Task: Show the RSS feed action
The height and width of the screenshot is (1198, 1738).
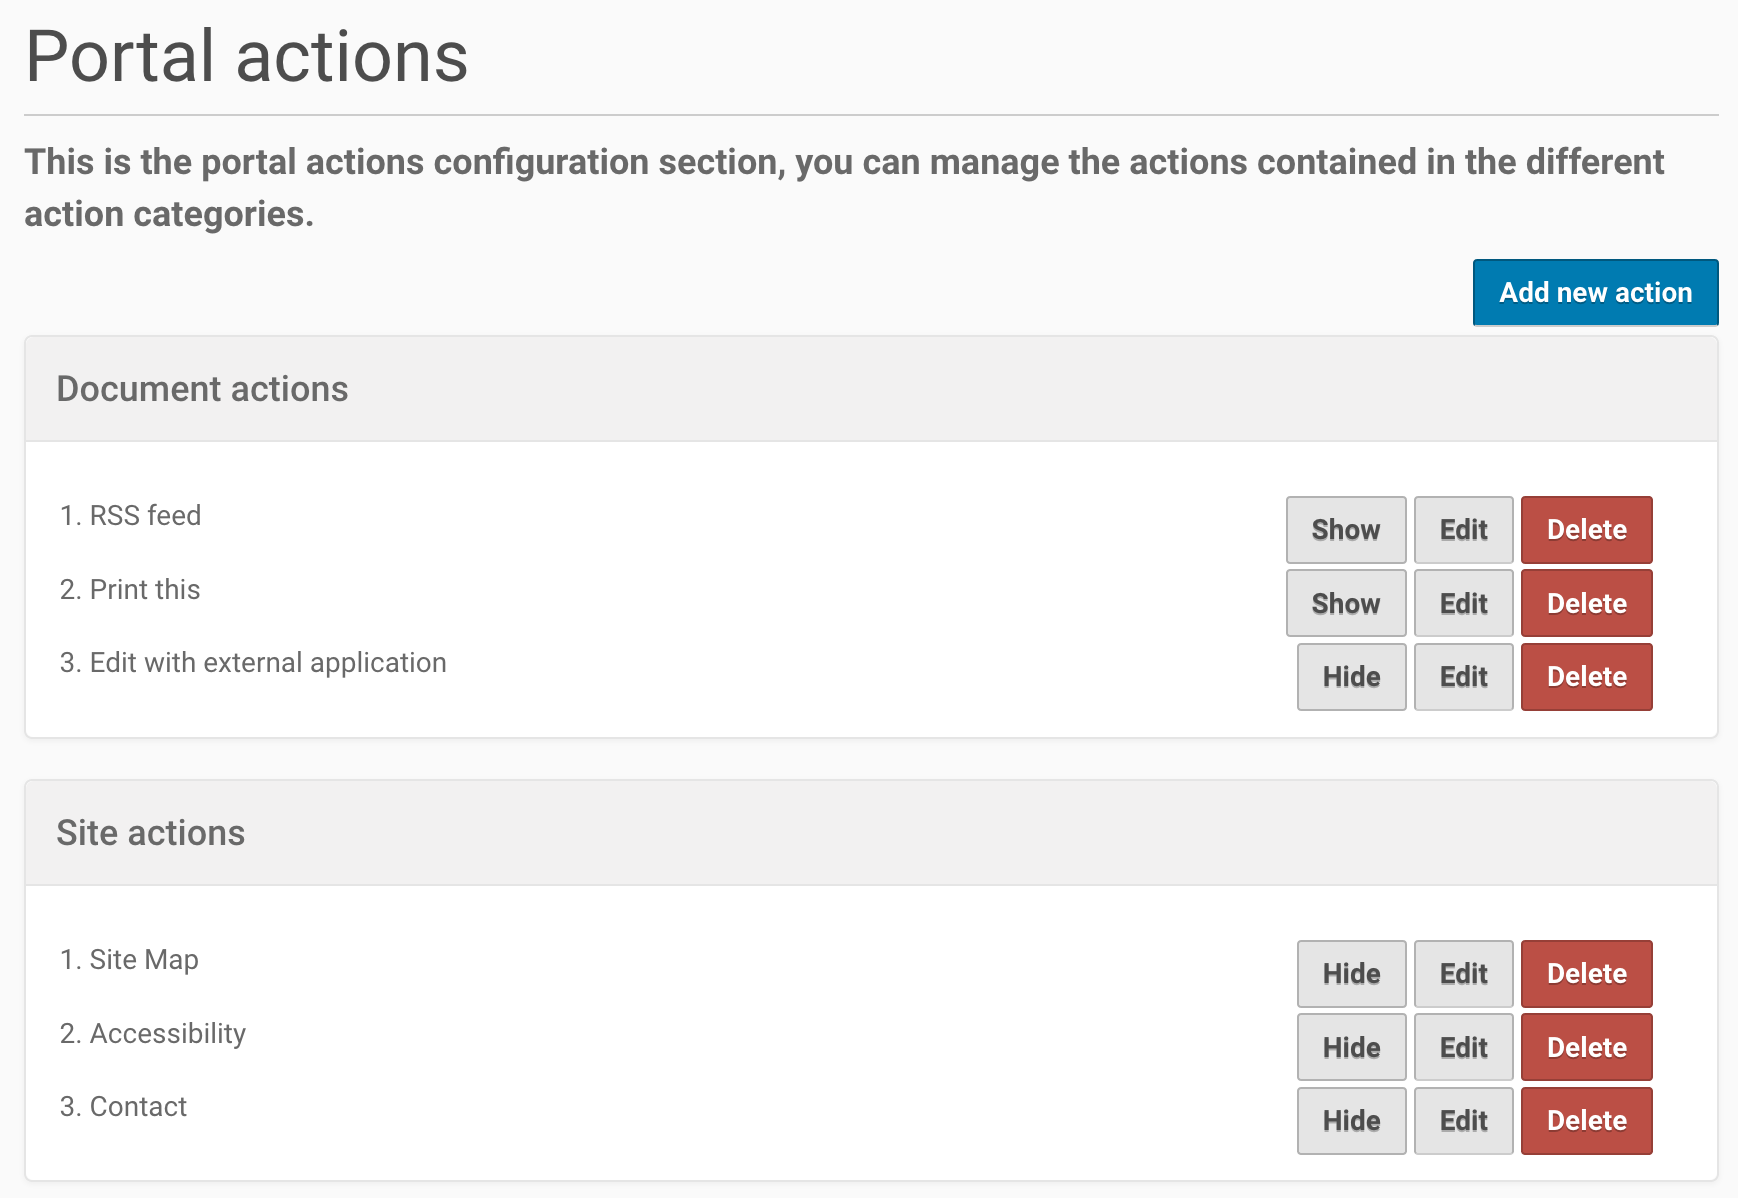Action: point(1345,530)
